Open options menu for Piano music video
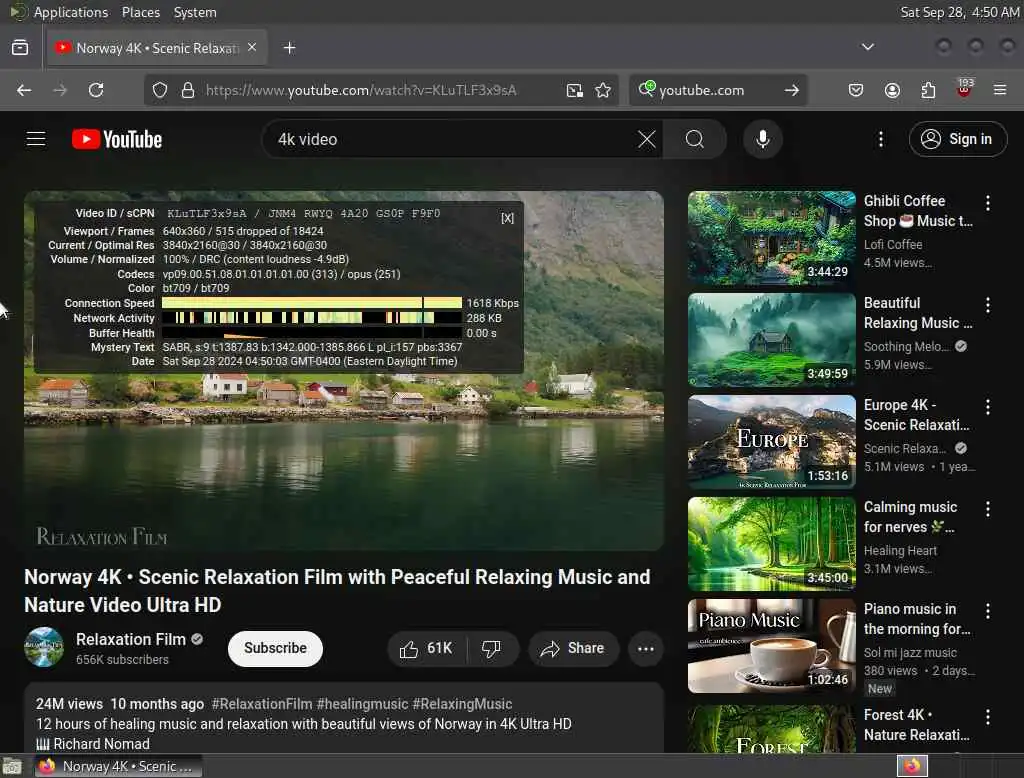Image resolution: width=1024 pixels, height=778 pixels. click(987, 611)
